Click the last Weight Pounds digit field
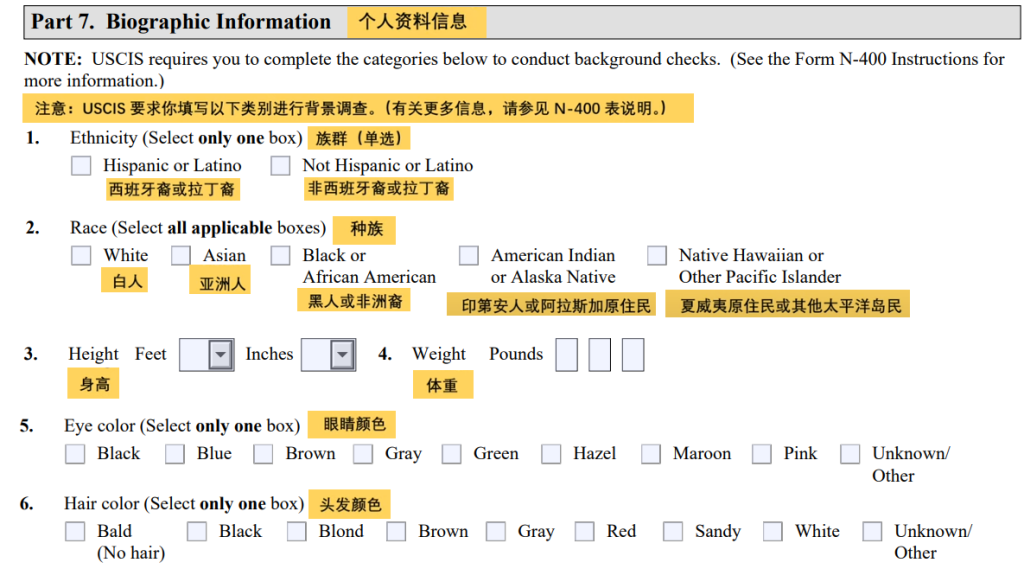Image resolution: width=1024 pixels, height=569 pixels. click(x=632, y=355)
